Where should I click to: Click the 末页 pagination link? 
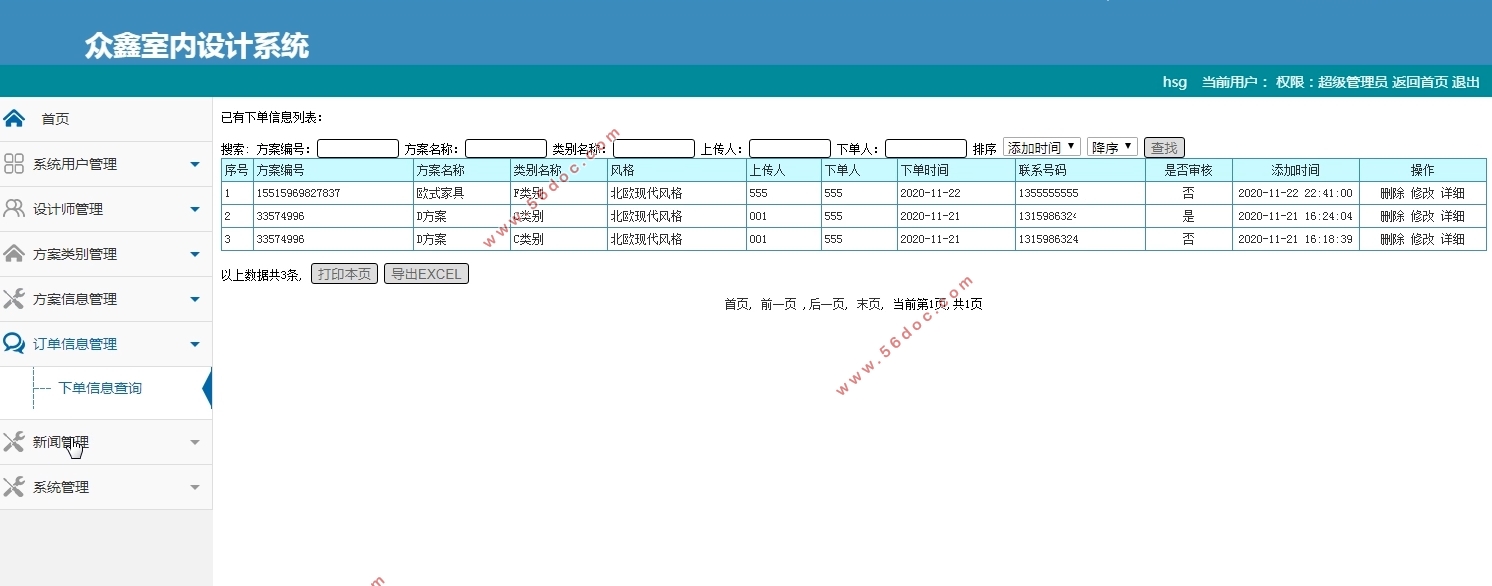coord(868,304)
